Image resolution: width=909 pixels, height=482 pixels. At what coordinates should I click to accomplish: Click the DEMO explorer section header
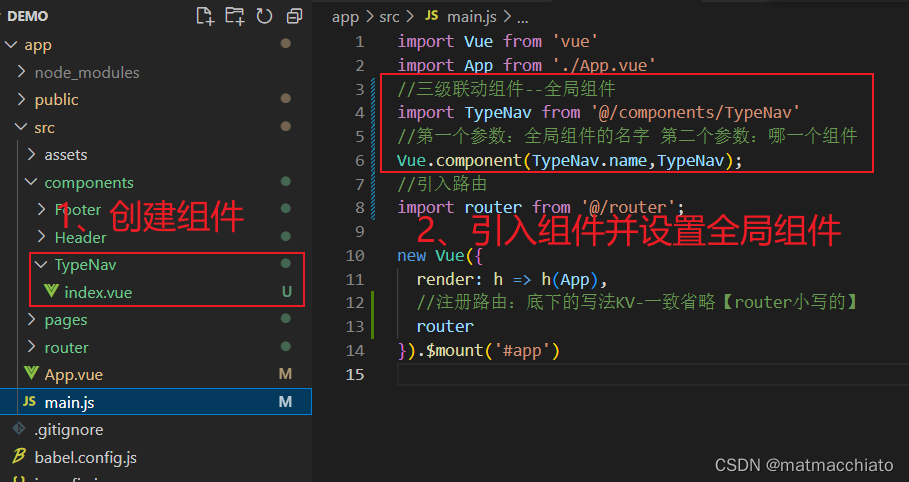(x=27, y=16)
